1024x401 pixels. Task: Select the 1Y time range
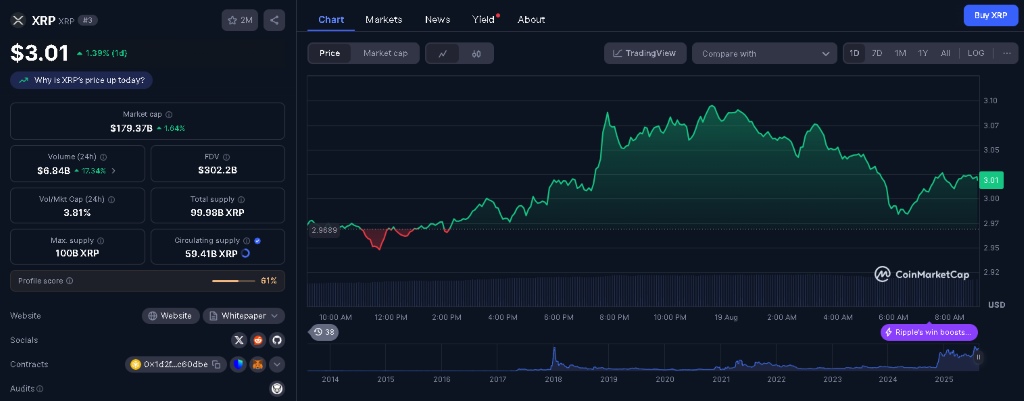pyautogui.click(x=923, y=54)
